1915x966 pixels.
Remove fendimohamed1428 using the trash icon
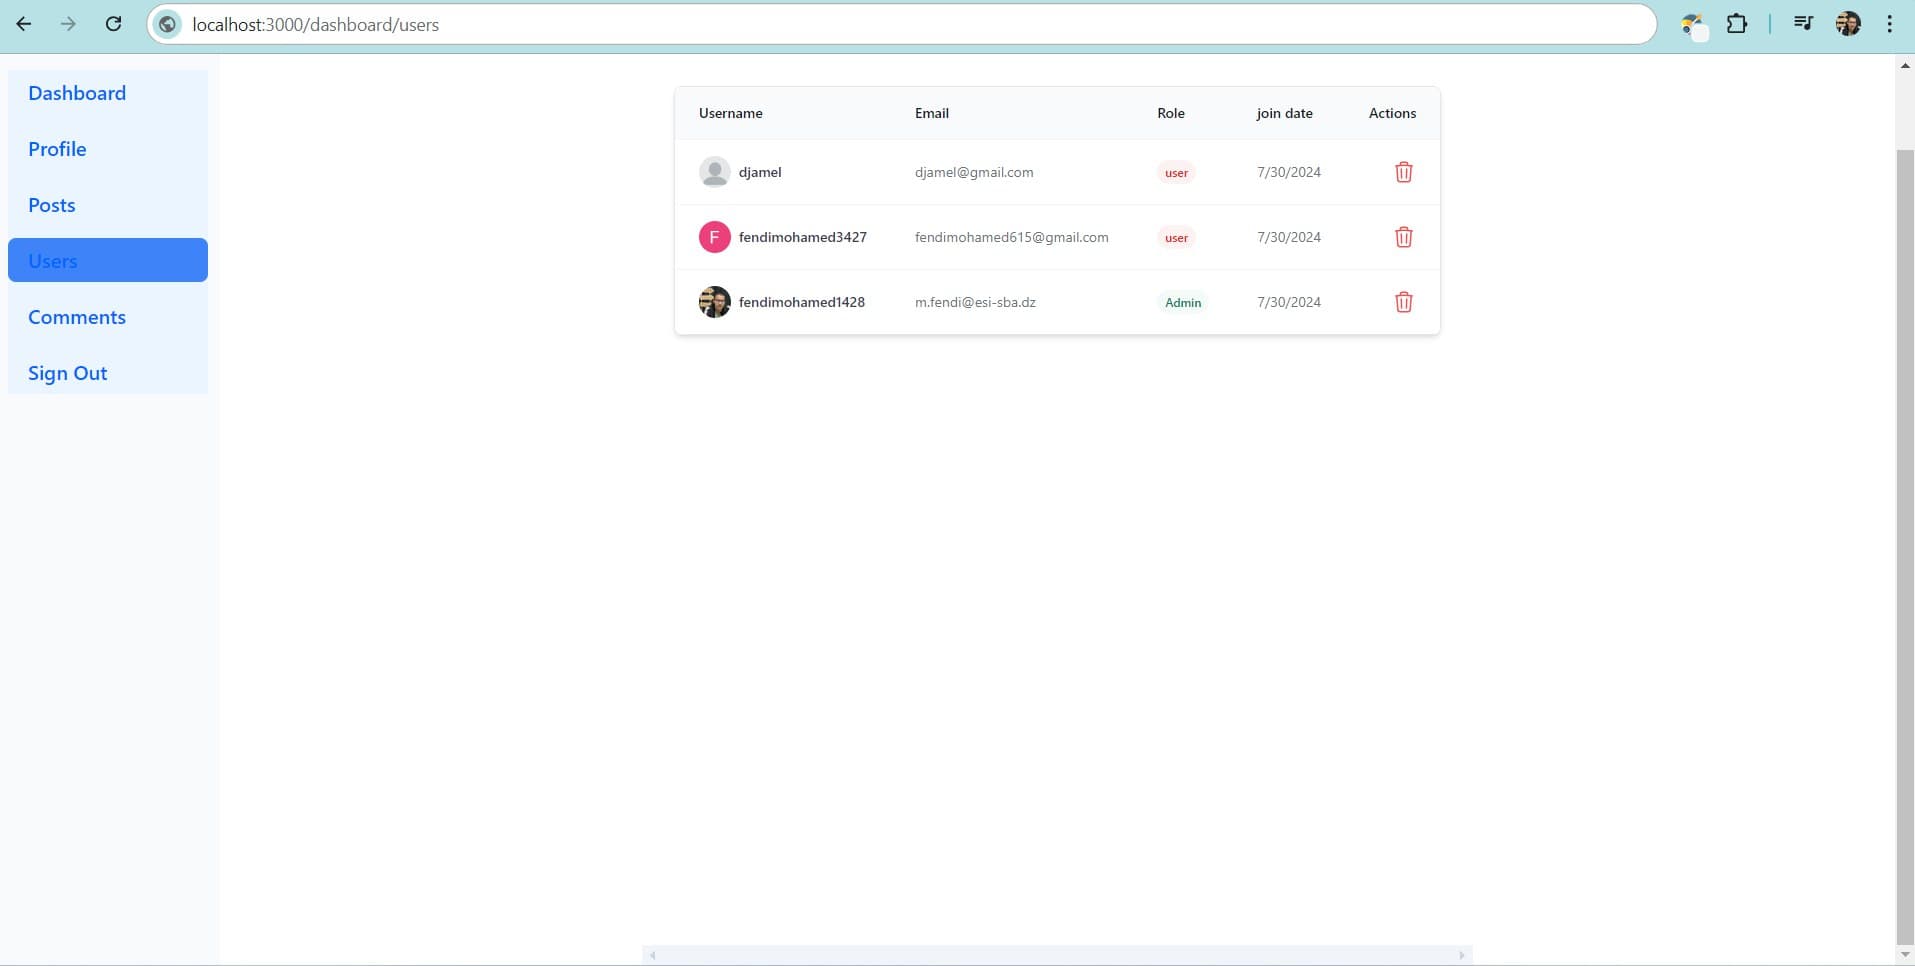click(1403, 302)
